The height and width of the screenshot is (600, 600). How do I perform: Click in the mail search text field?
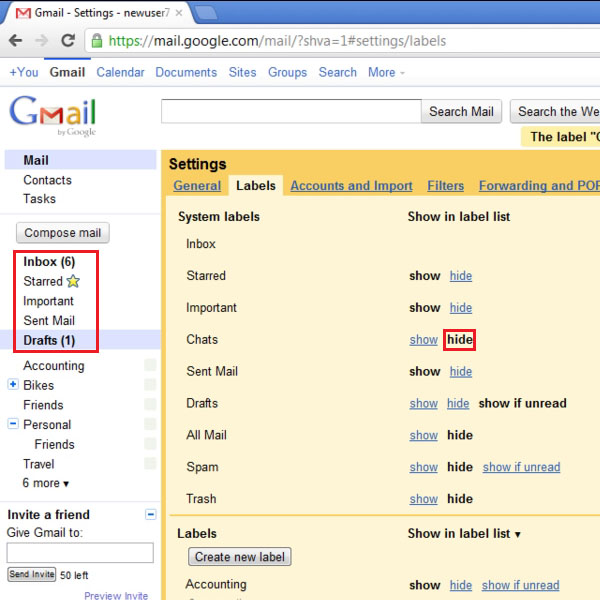click(291, 111)
